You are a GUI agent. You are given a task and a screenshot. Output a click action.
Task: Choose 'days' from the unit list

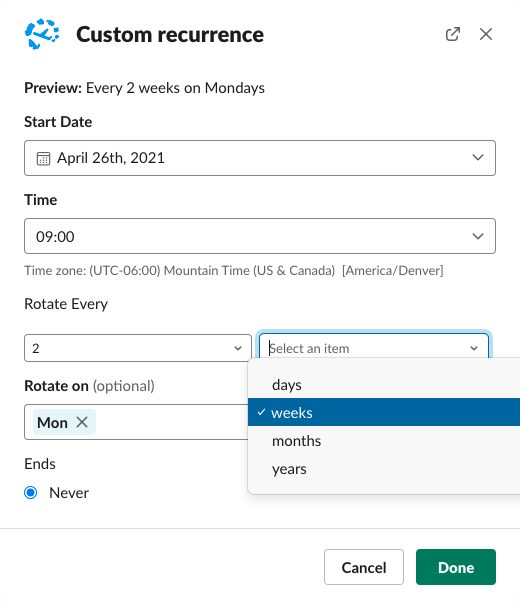tap(384, 385)
